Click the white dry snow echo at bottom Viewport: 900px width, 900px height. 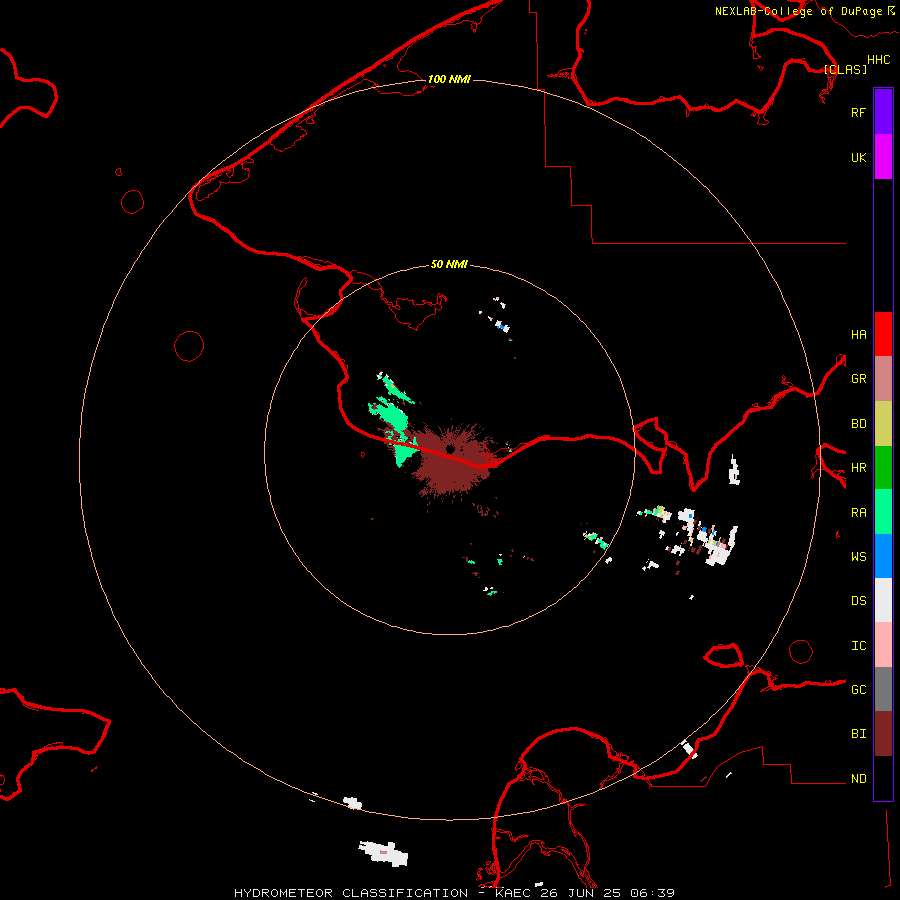[x=383, y=853]
